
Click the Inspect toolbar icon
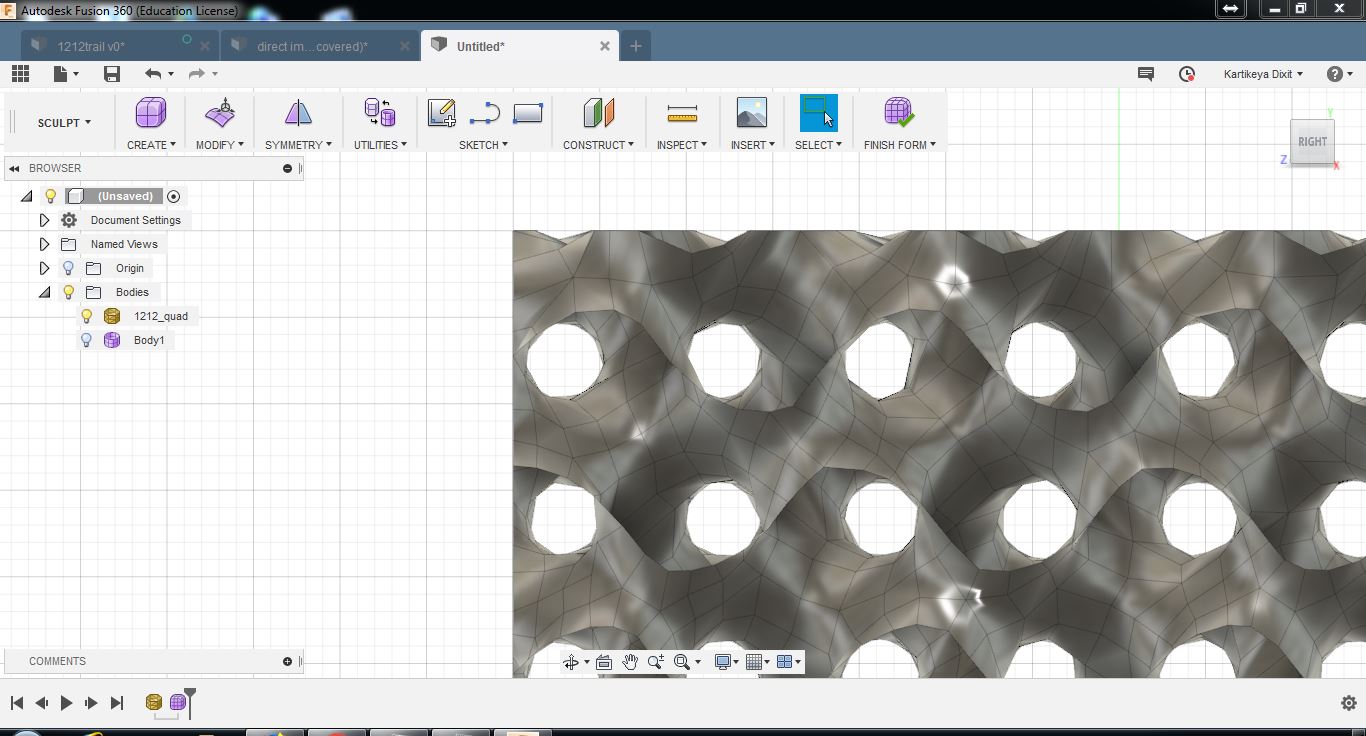click(681, 112)
